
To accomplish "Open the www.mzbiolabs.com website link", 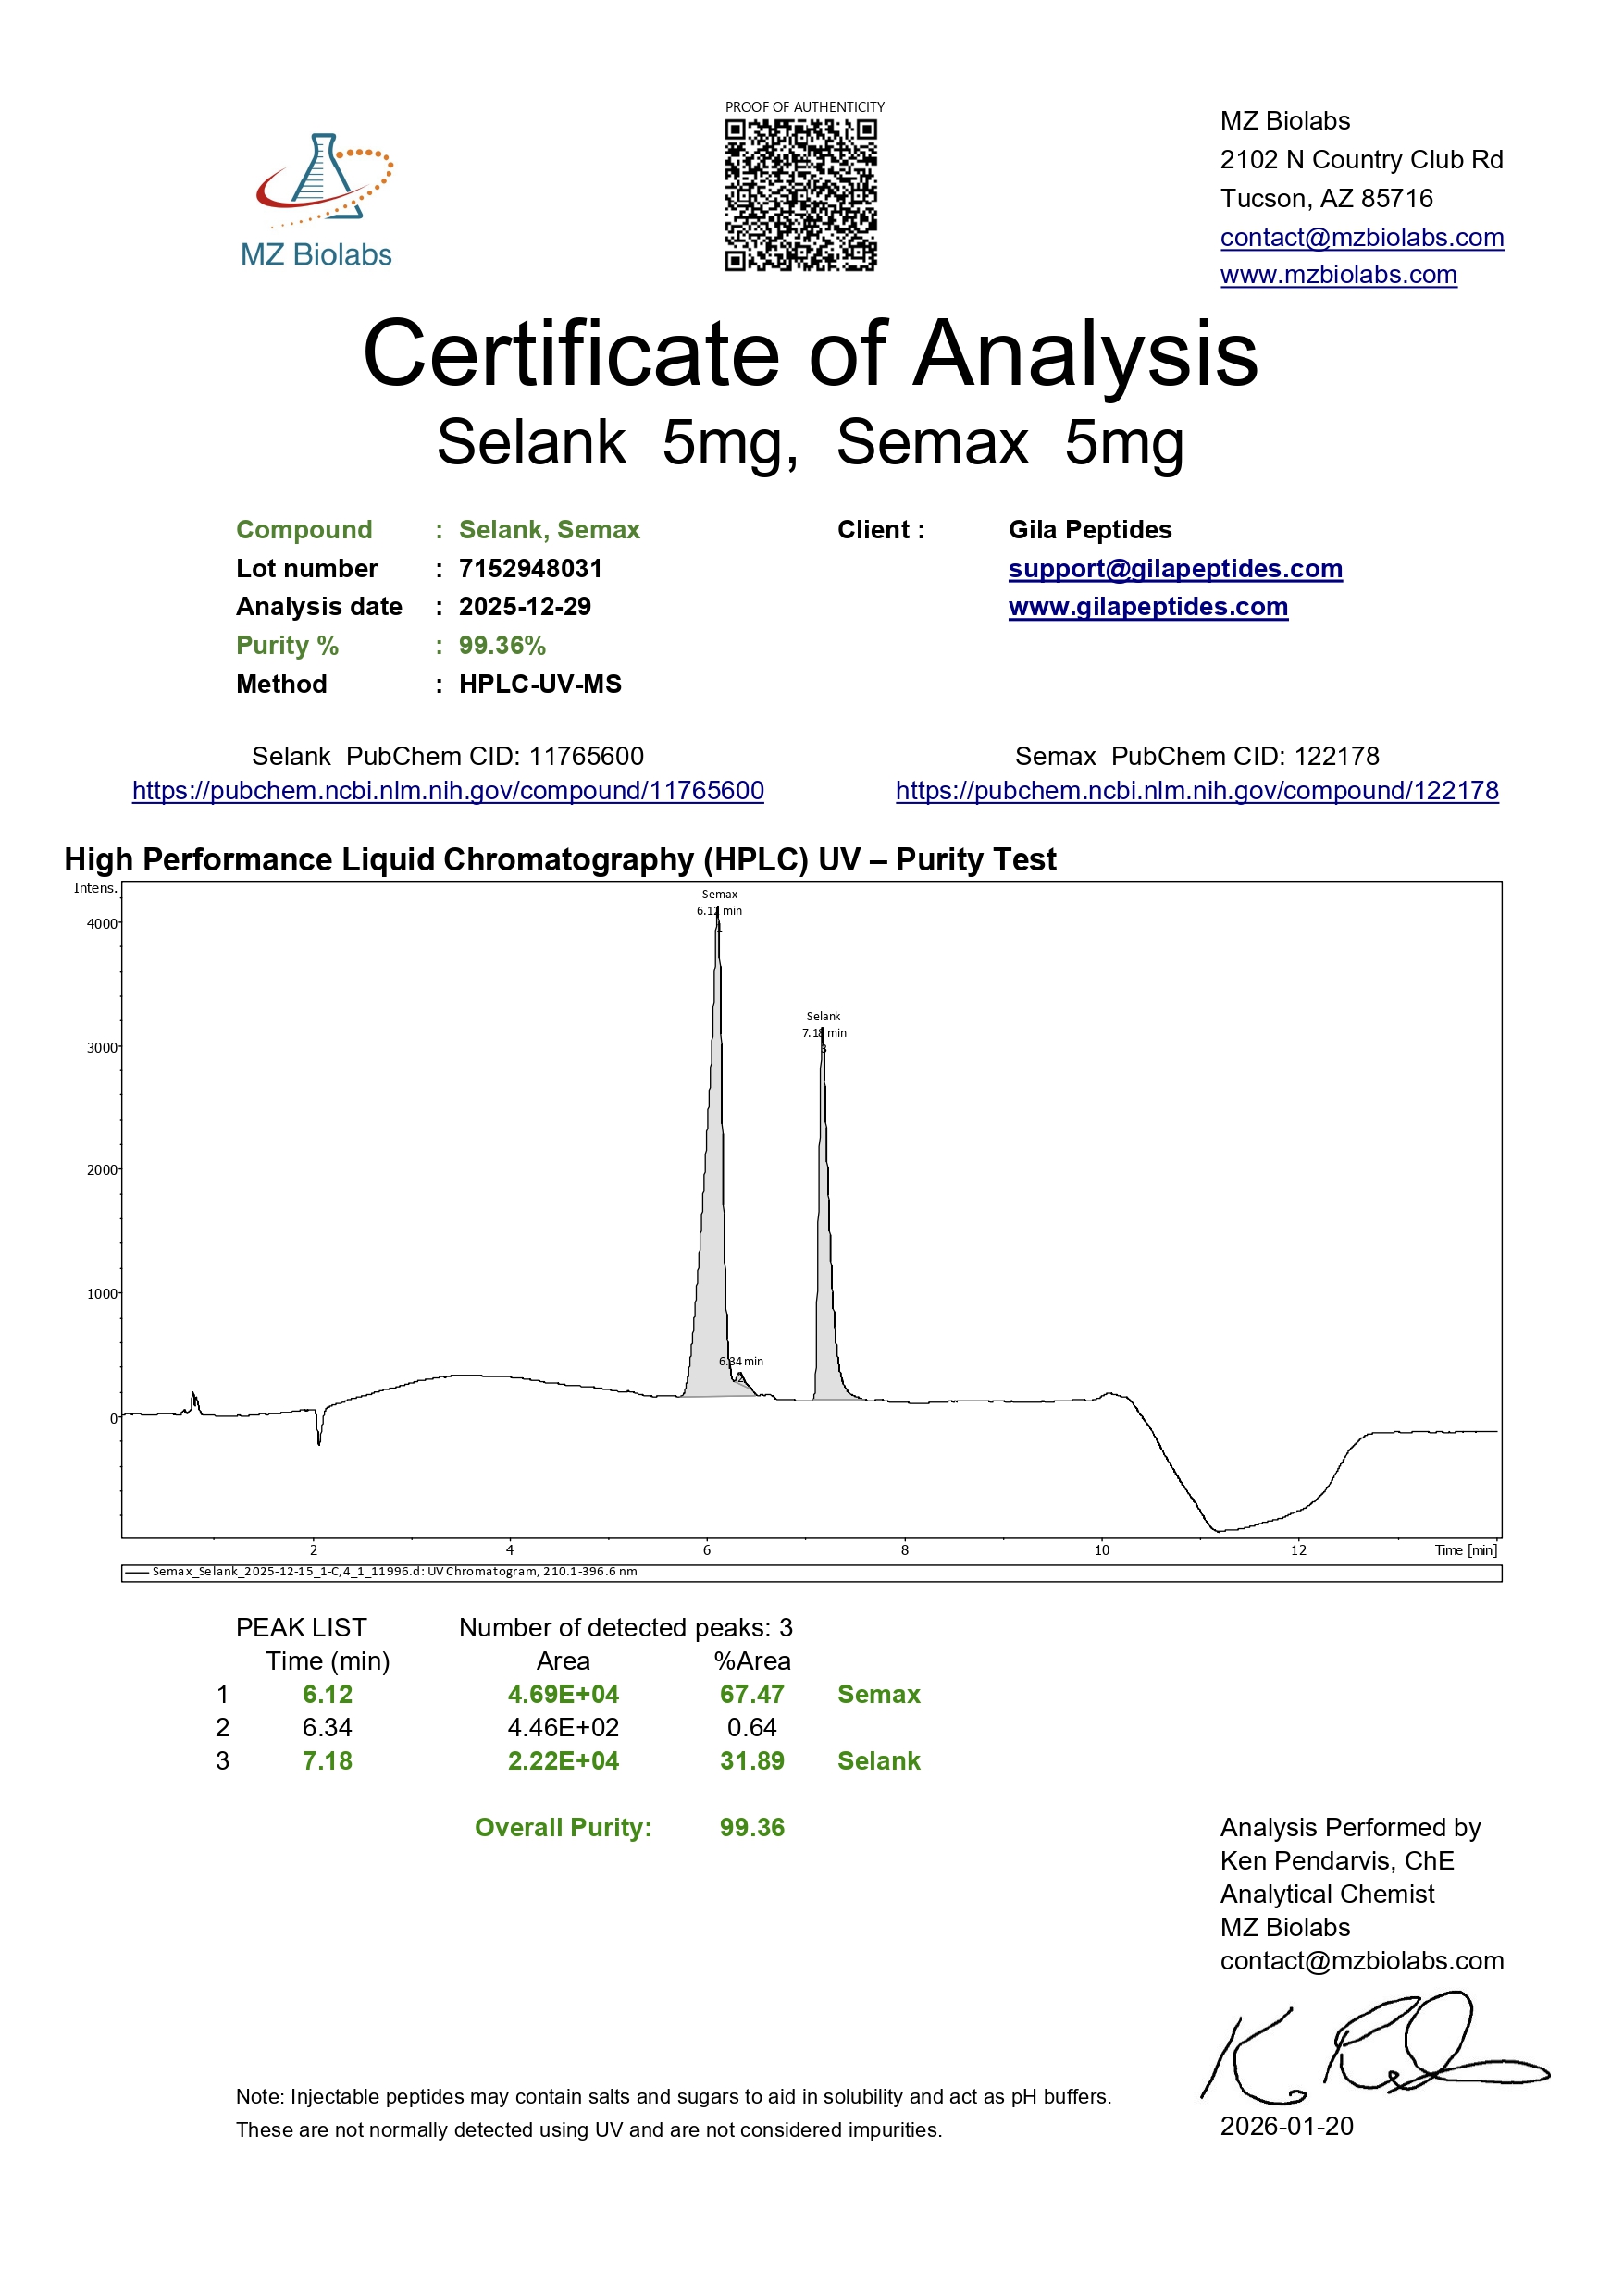I will click(1338, 274).
